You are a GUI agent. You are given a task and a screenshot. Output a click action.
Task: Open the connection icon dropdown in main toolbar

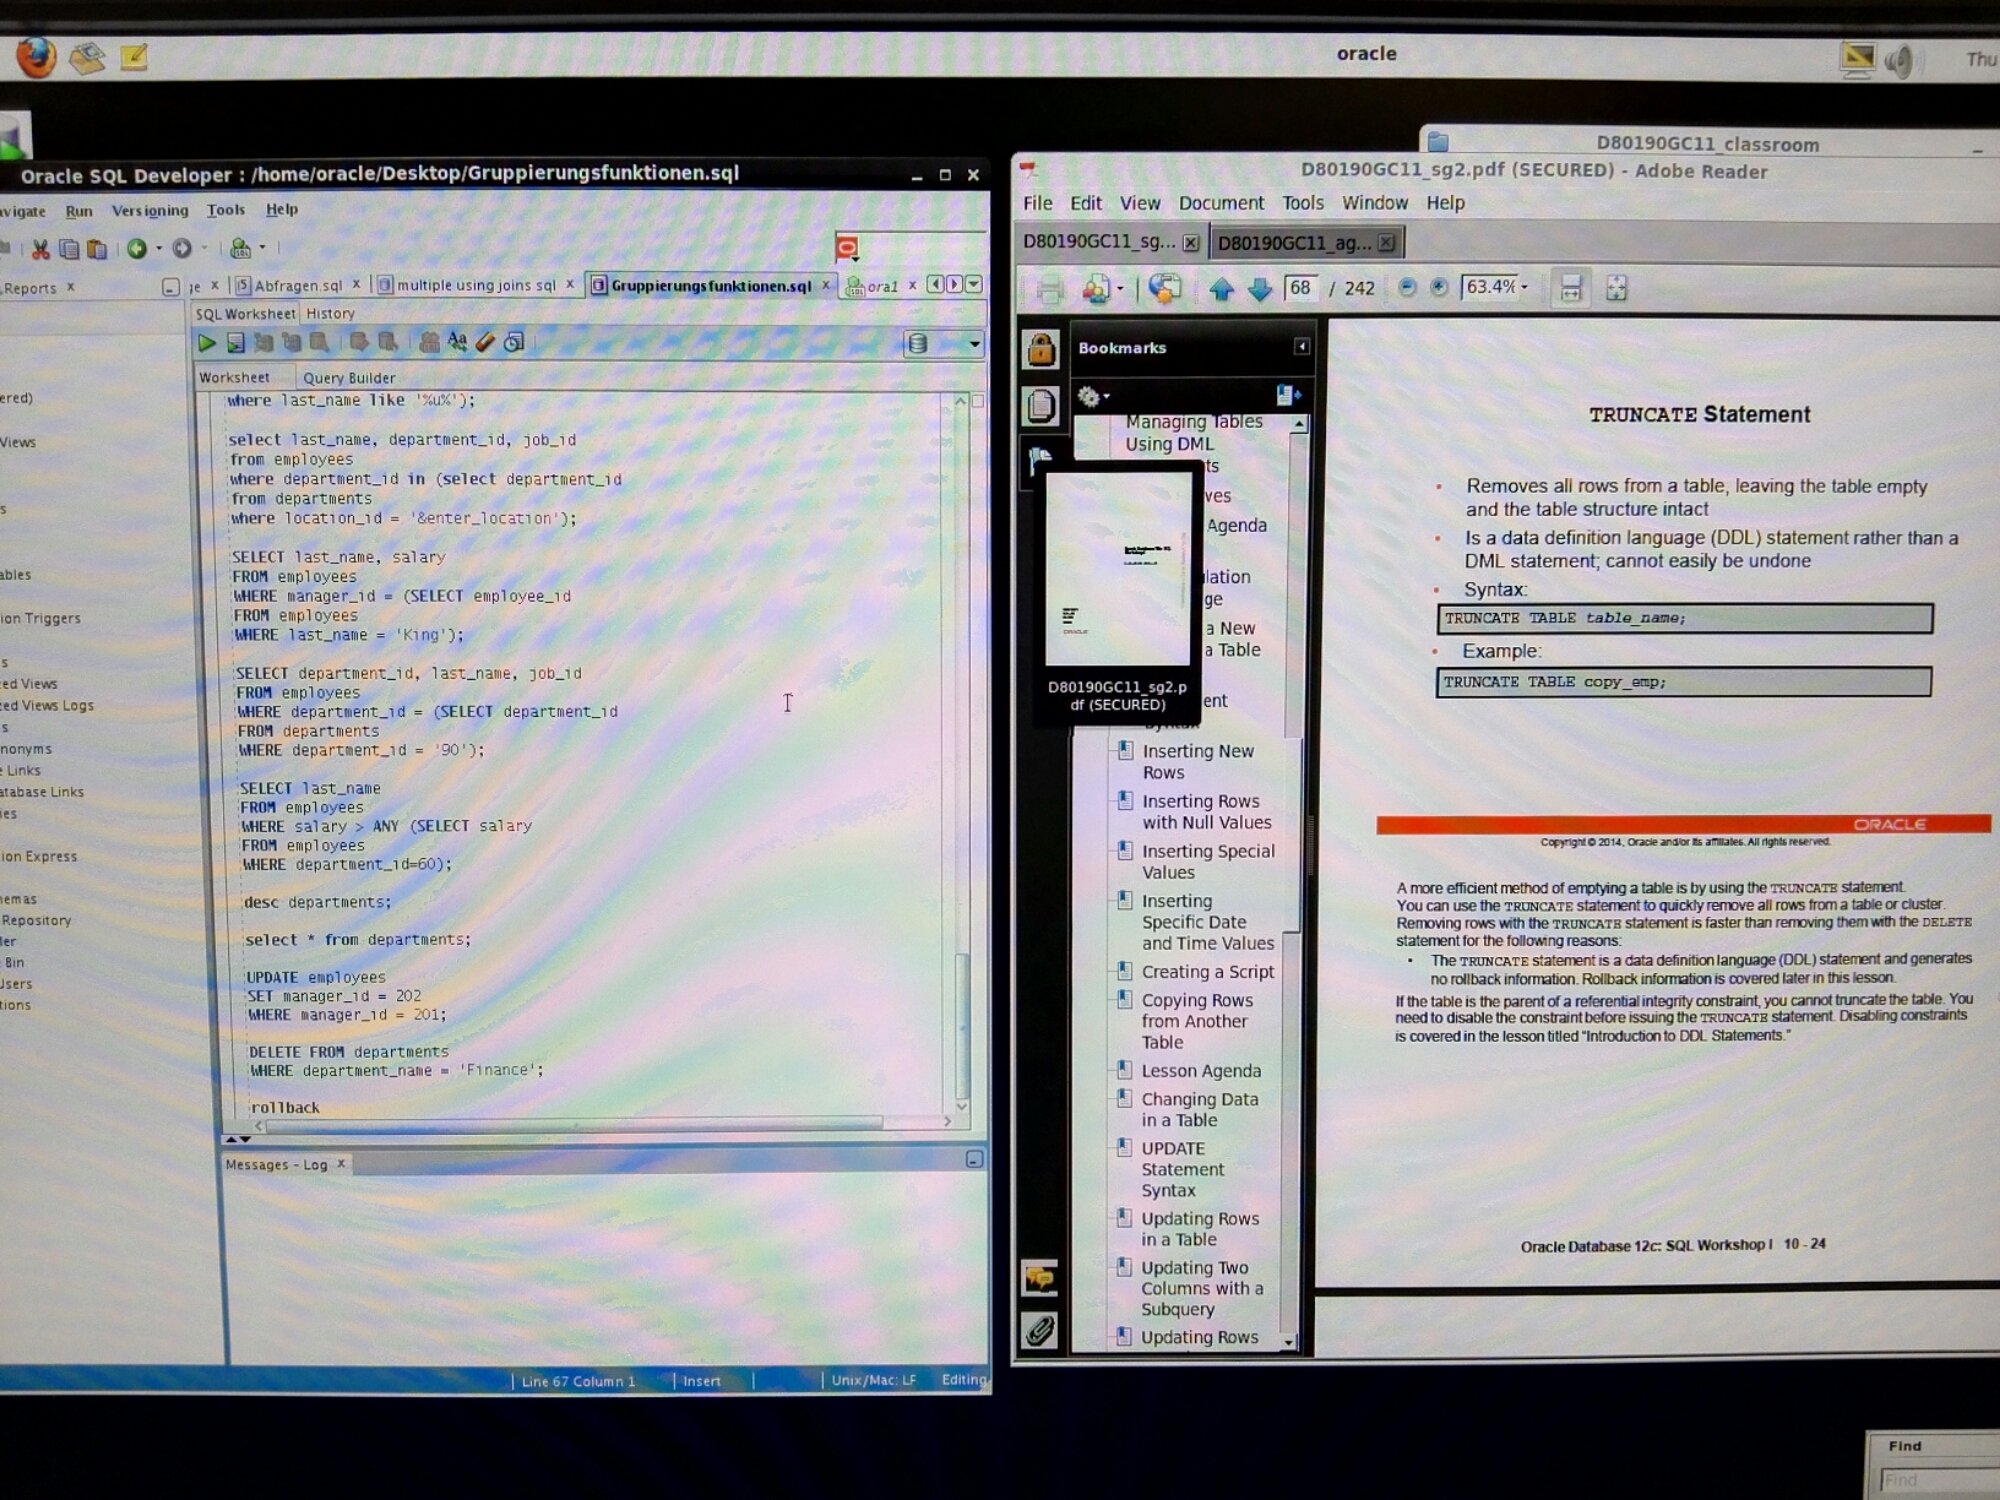263,247
